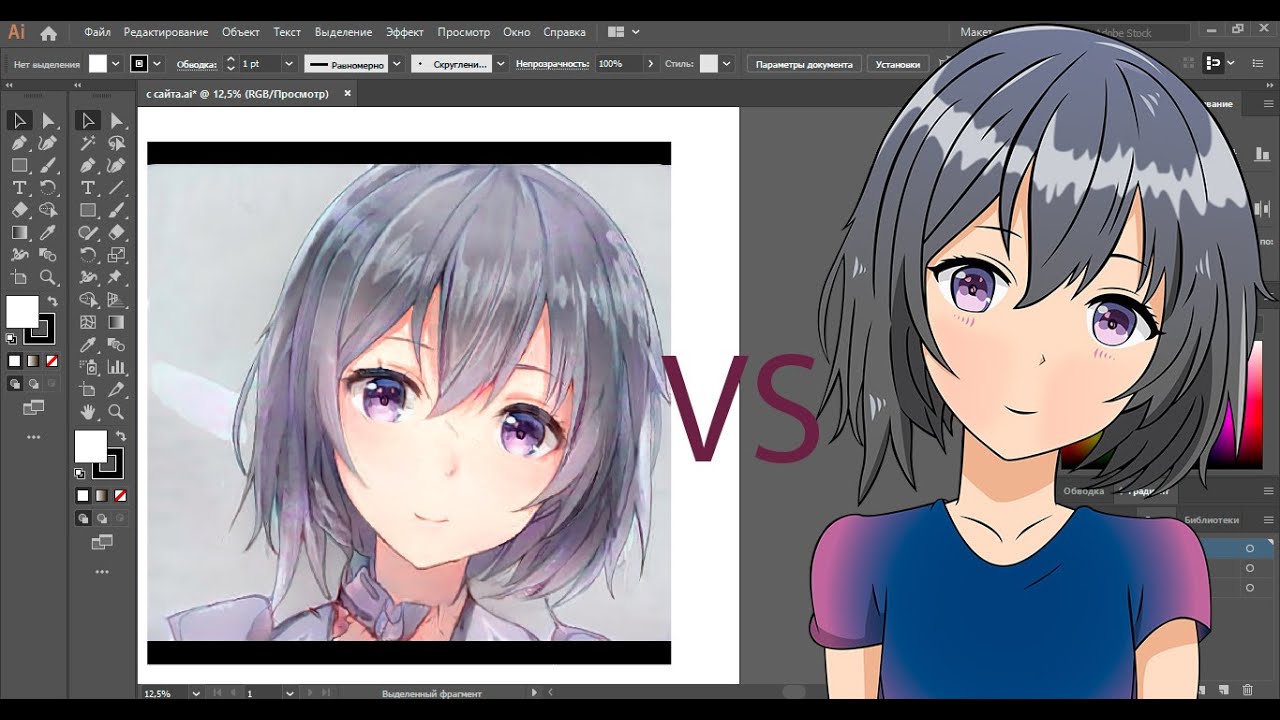The width and height of the screenshot is (1280, 720).
Task: Click the delete layer trash icon
Action: click(x=1247, y=690)
